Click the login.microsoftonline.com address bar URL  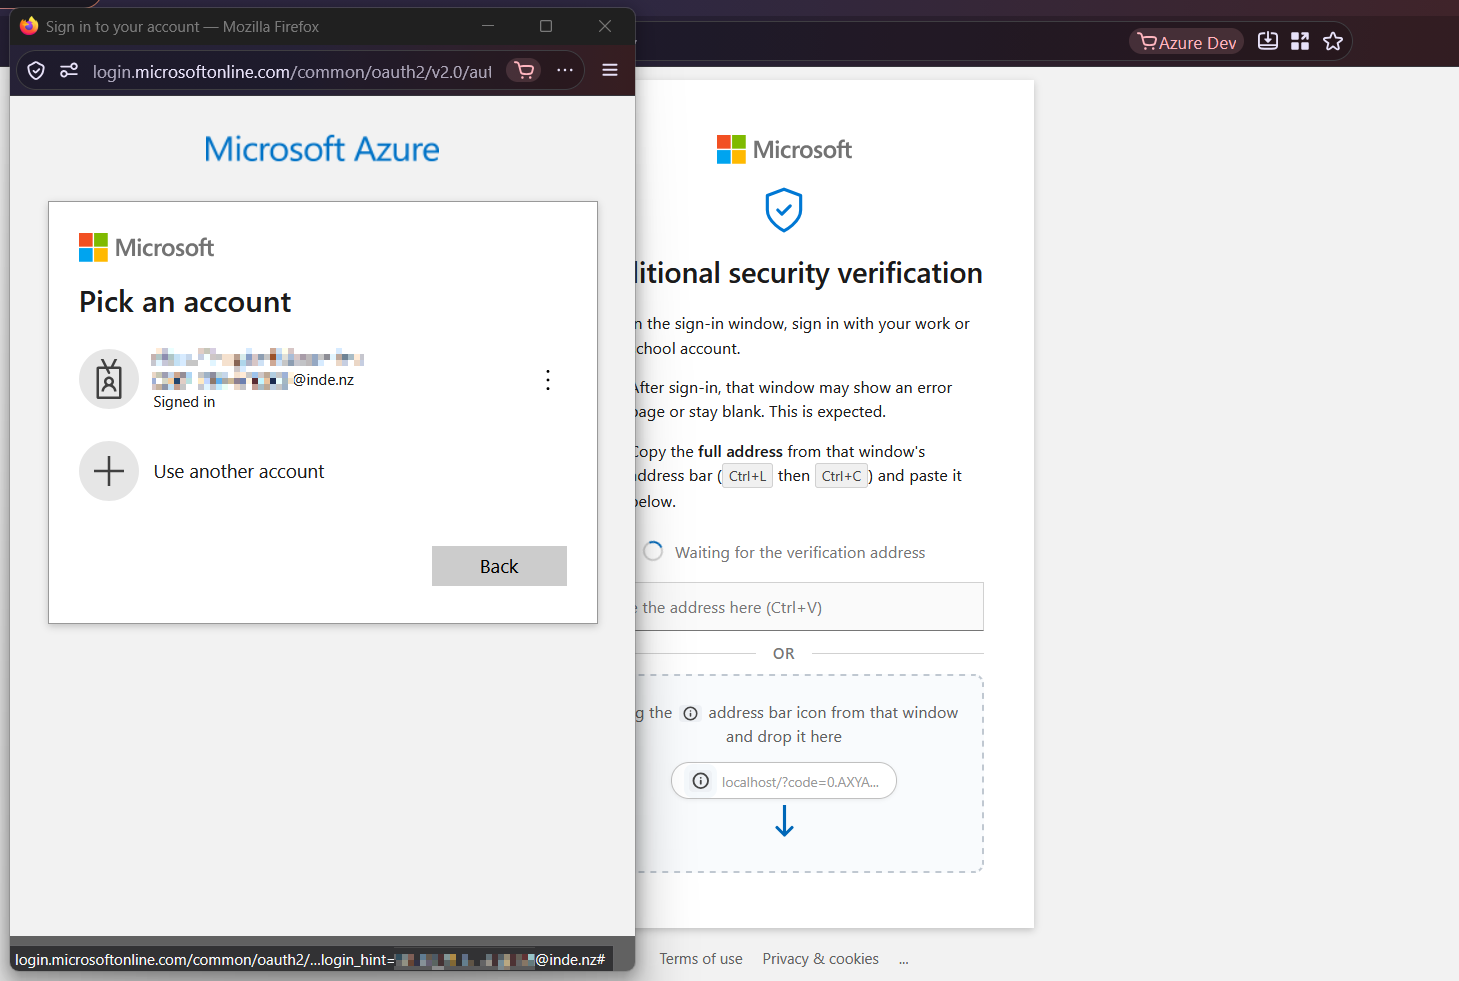click(292, 71)
